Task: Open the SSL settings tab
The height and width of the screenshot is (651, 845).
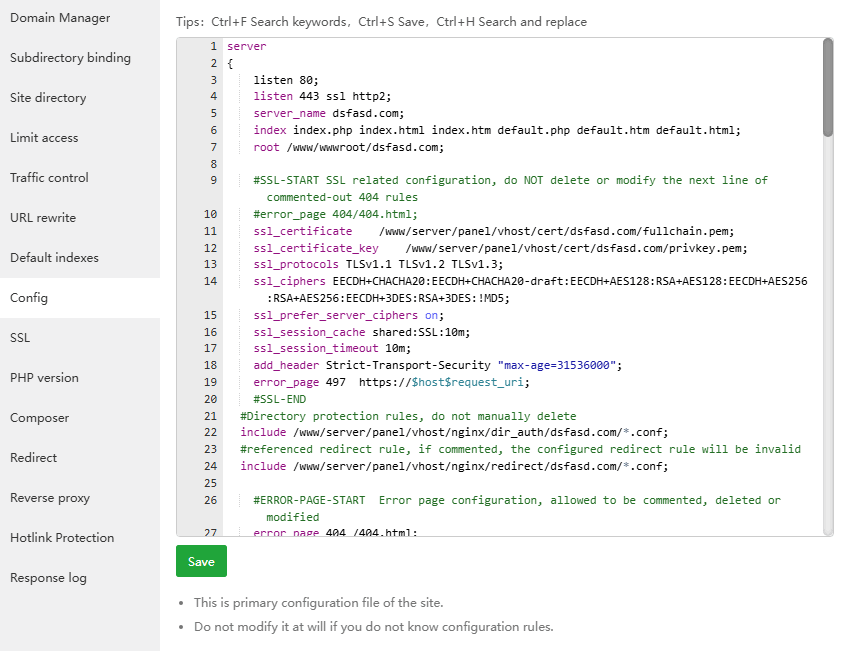Action: (x=20, y=338)
